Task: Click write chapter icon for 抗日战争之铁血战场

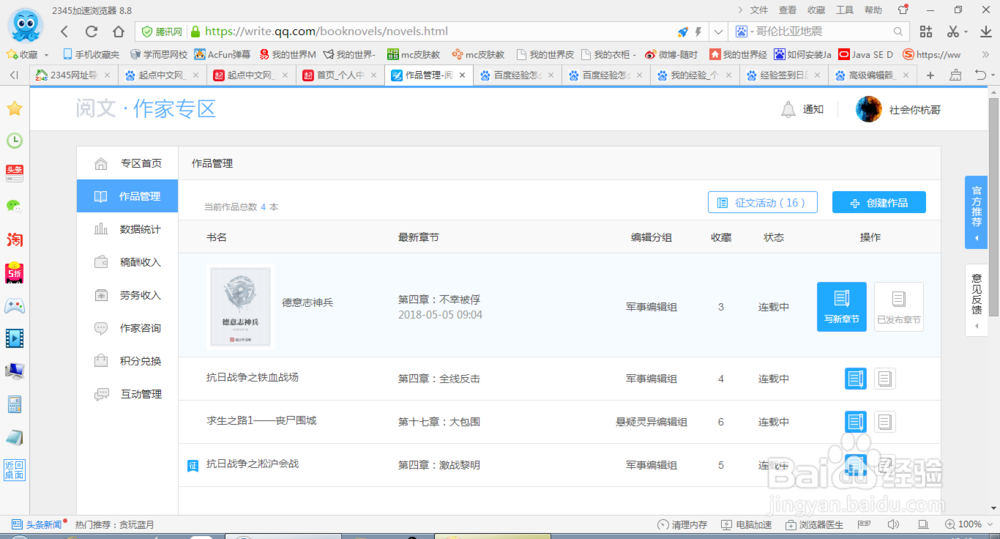Action: (x=855, y=378)
